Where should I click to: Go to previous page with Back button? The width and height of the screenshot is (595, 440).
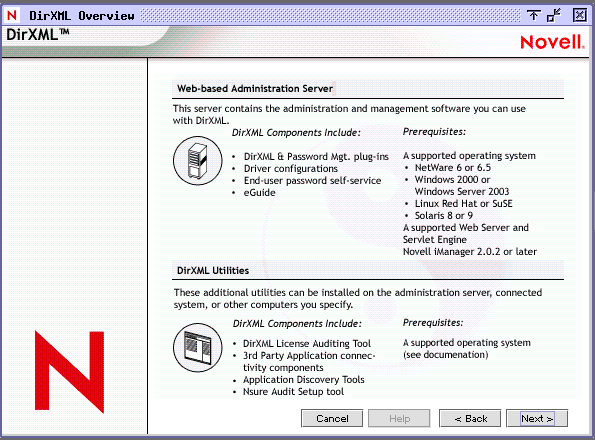click(x=470, y=418)
